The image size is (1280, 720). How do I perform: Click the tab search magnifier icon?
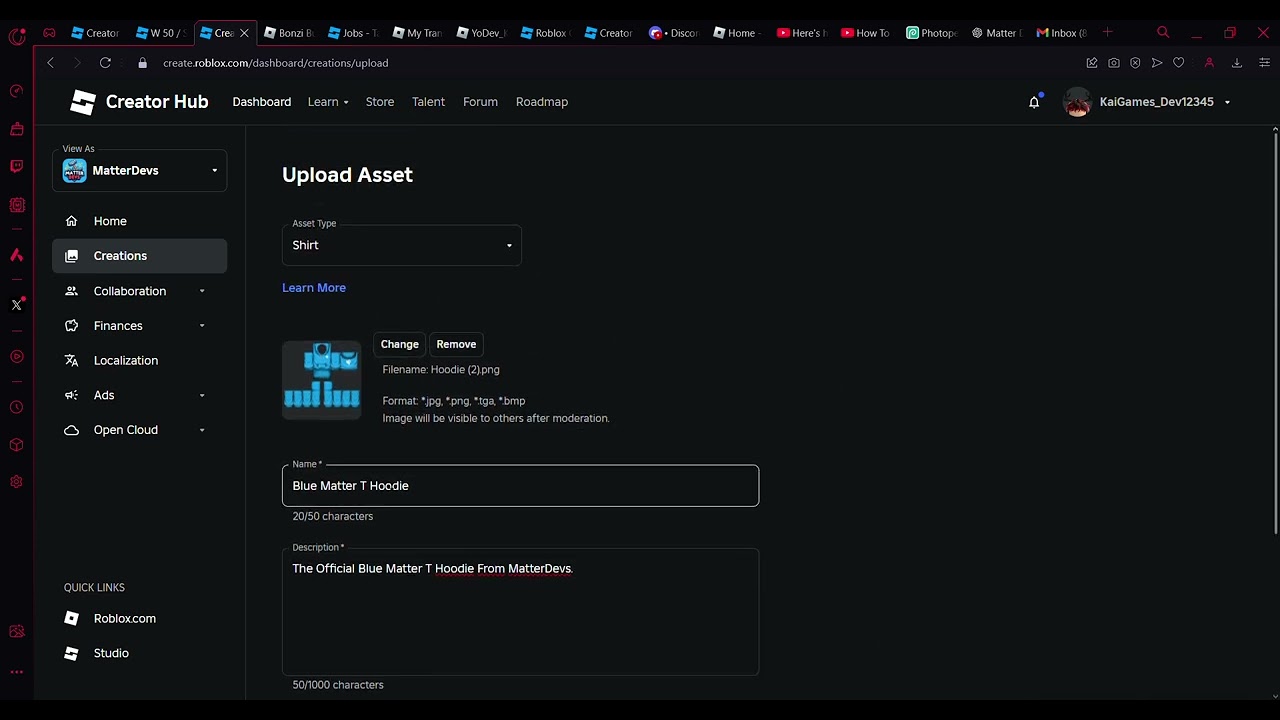click(1163, 33)
